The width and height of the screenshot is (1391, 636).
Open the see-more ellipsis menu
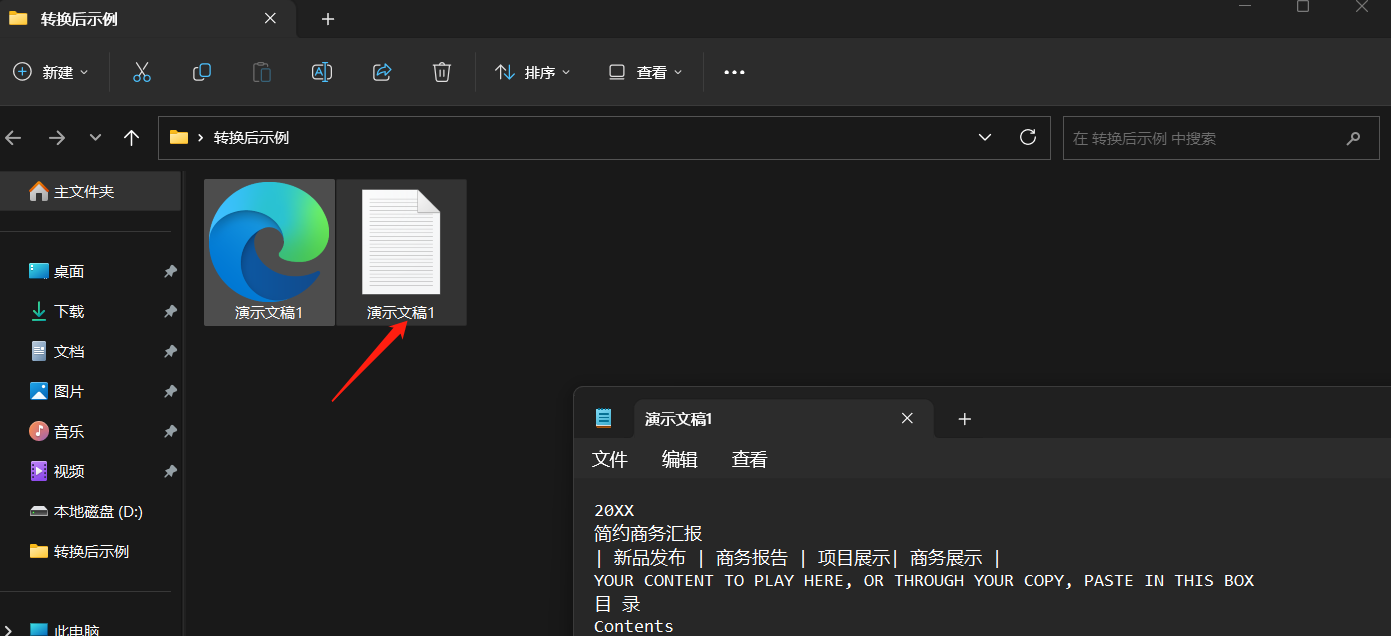[x=734, y=71]
